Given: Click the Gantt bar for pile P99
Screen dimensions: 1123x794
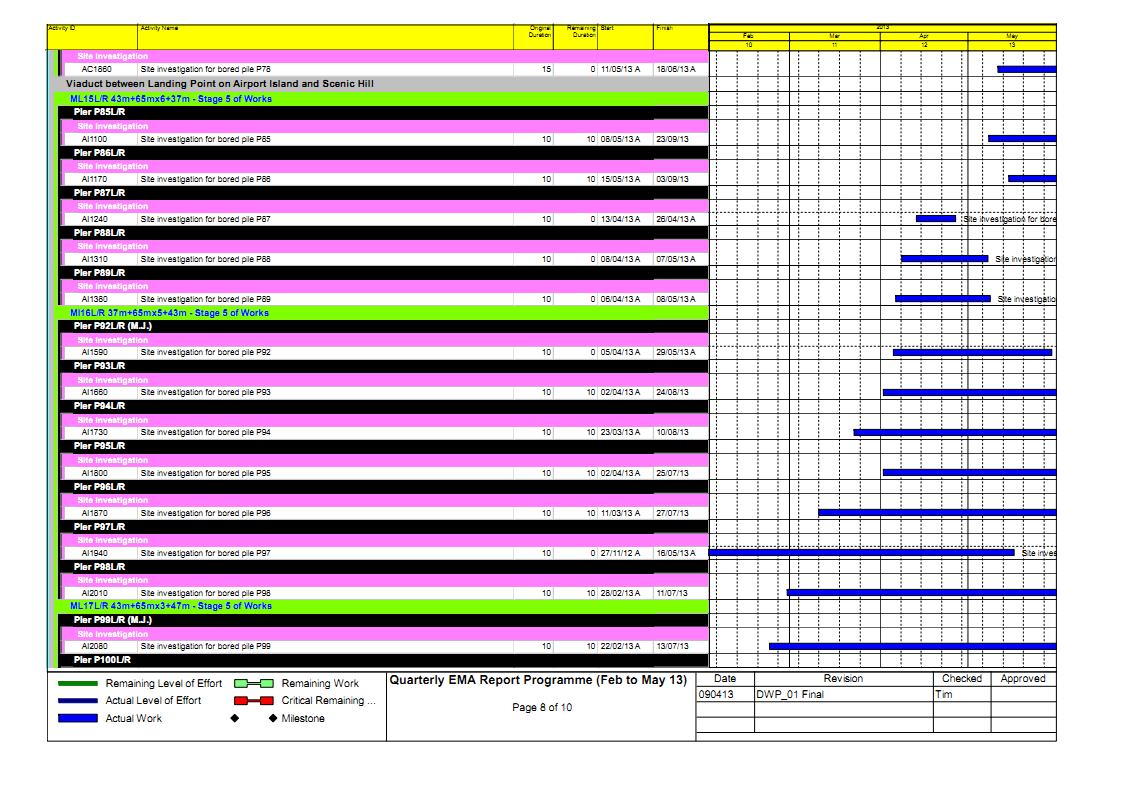Looking at the screenshot, I should tap(912, 647).
